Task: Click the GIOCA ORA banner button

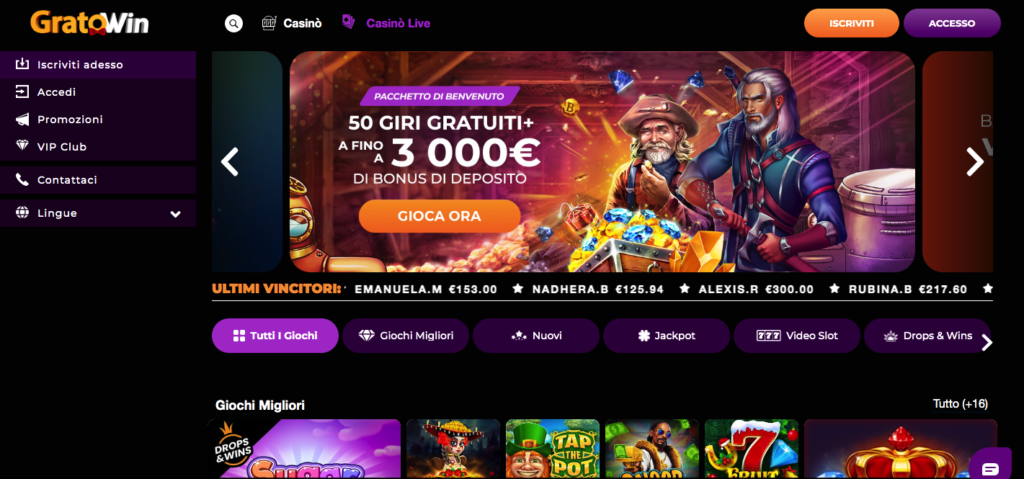Action: coord(440,216)
